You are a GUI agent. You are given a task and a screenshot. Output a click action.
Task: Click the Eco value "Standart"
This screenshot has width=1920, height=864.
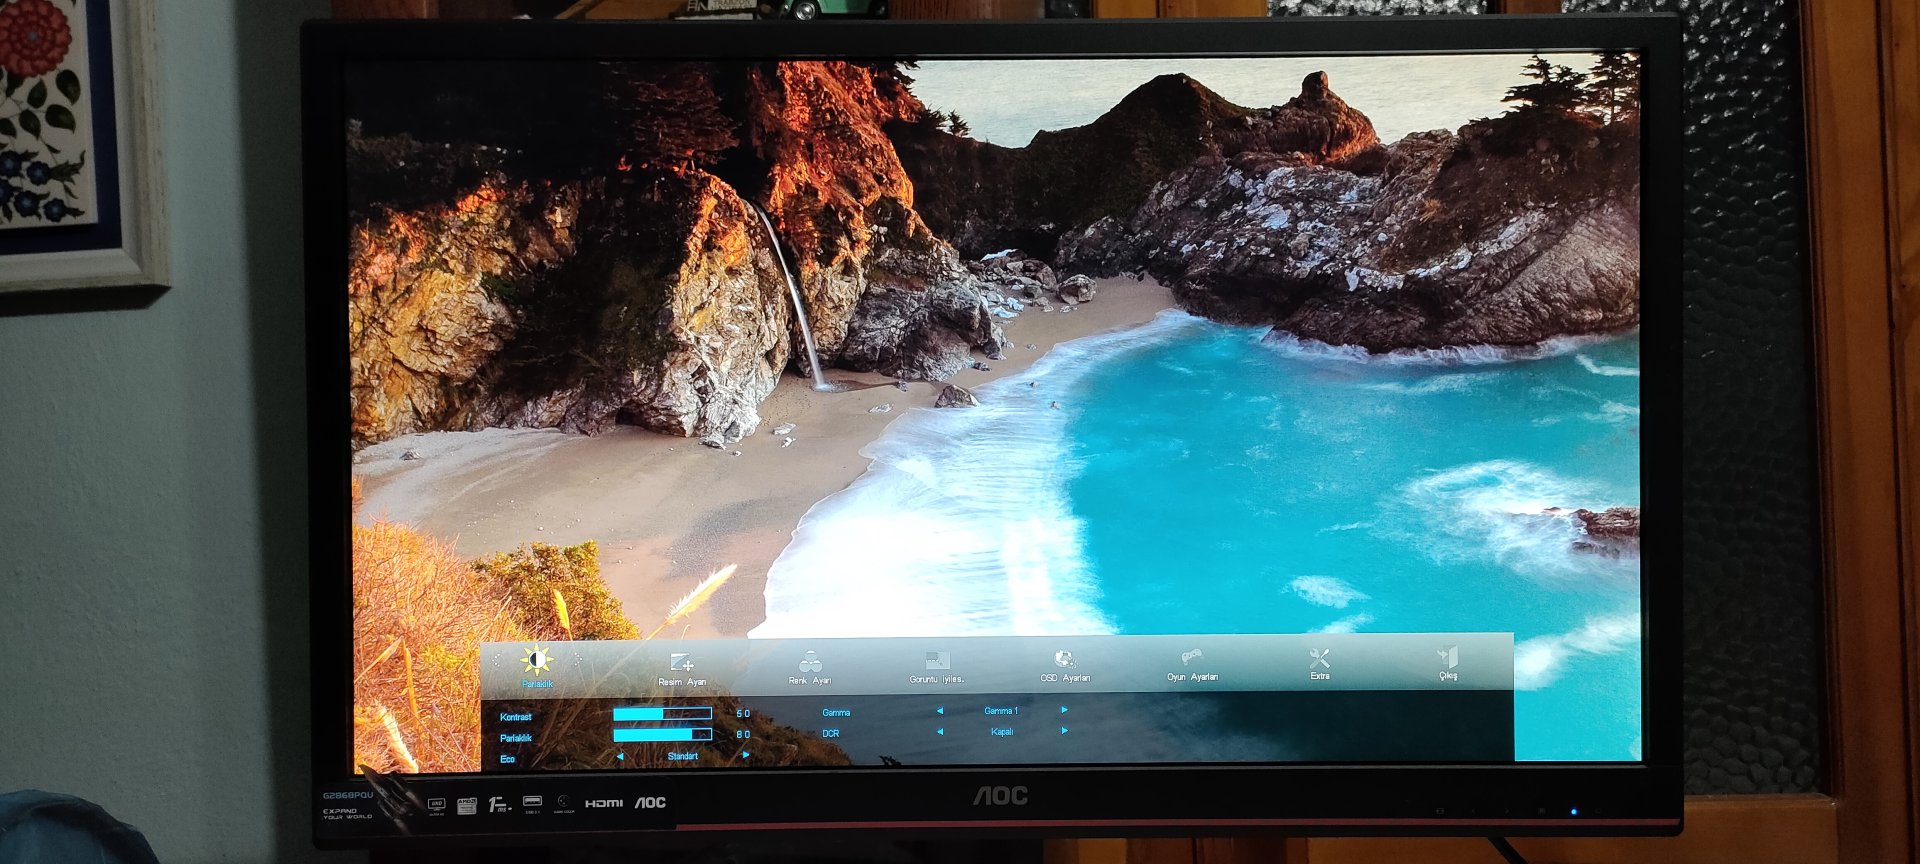pos(683,756)
